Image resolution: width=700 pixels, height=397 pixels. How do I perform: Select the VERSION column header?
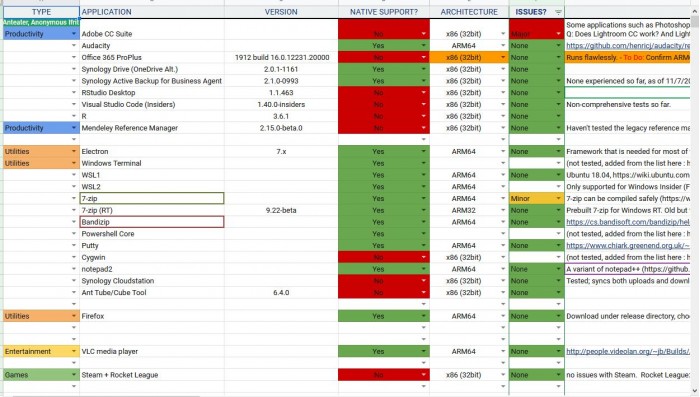click(x=281, y=12)
